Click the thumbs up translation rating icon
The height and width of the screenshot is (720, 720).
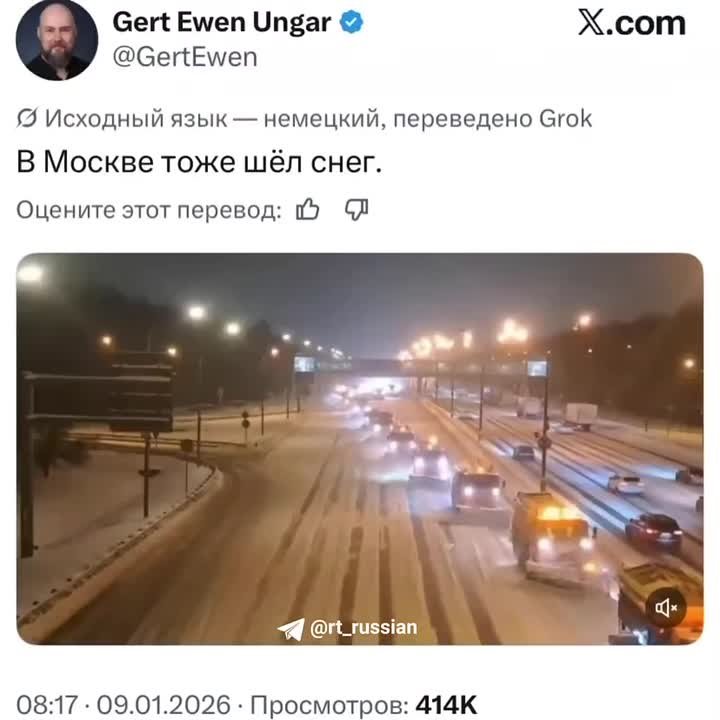tap(307, 209)
